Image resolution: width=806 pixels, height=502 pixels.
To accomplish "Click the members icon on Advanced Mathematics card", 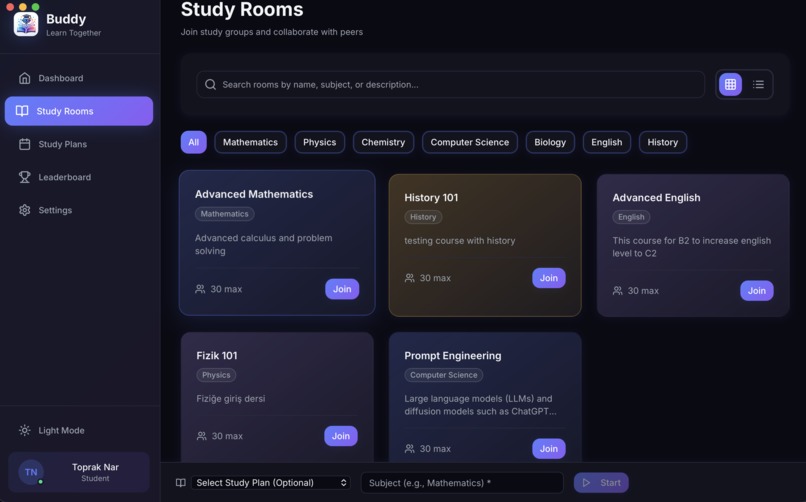I will (200, 289).
